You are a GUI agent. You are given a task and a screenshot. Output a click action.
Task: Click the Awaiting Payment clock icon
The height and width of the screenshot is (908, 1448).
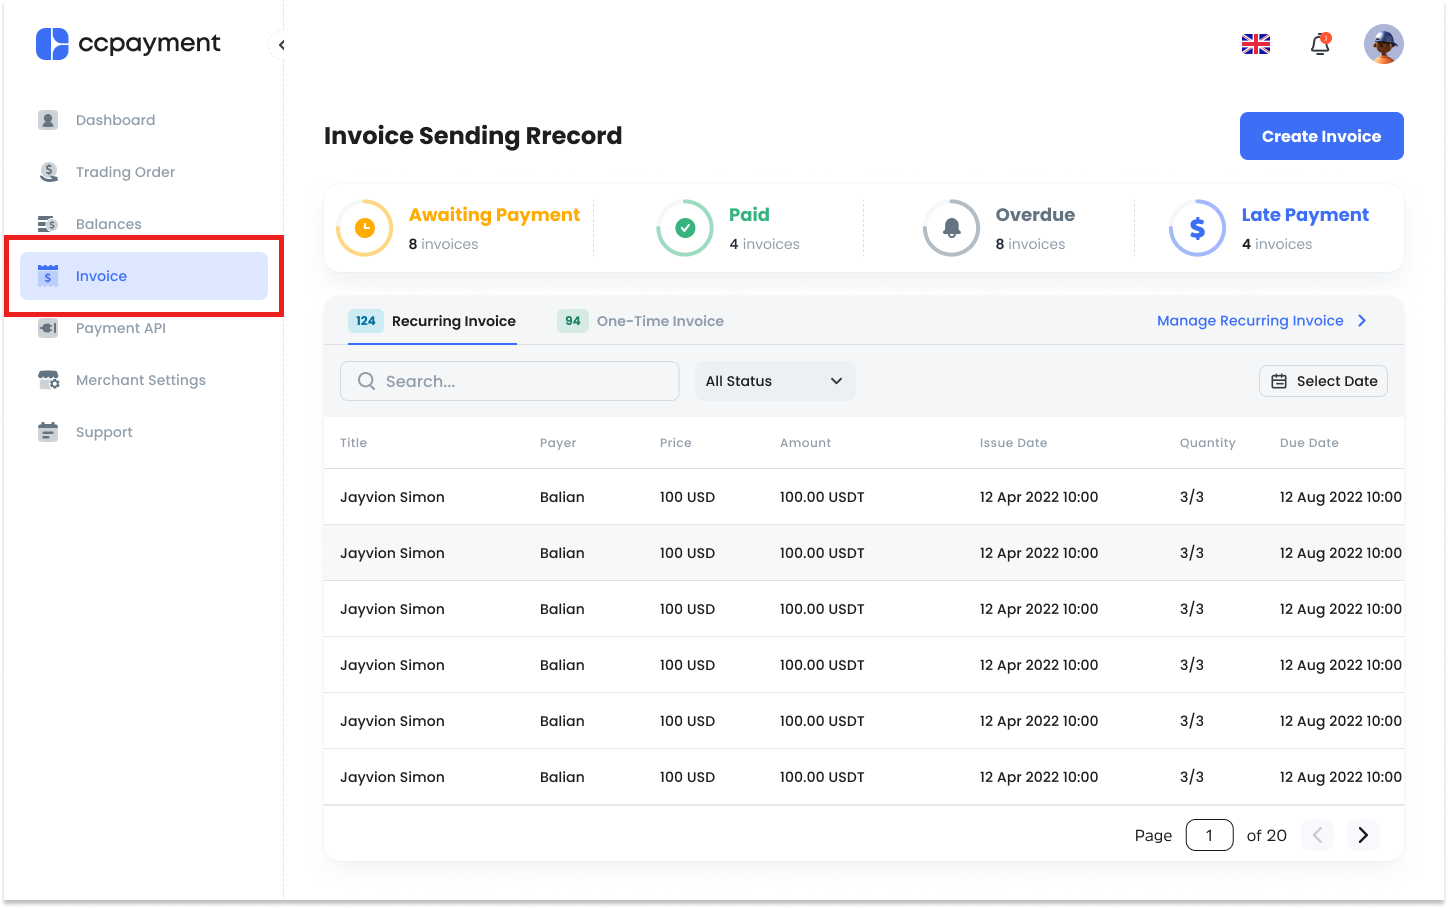coord(365,228)
